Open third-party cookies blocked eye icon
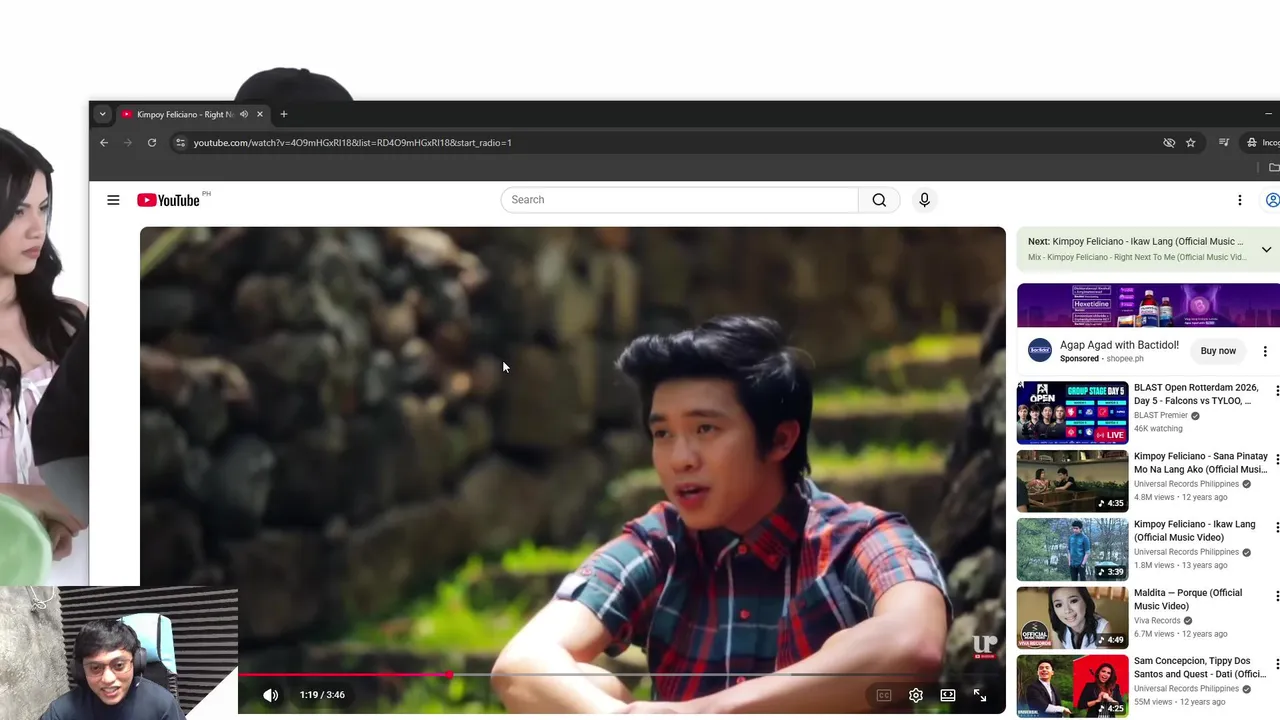Viewport: 1280px width, 720px height. coord(1168,143)
